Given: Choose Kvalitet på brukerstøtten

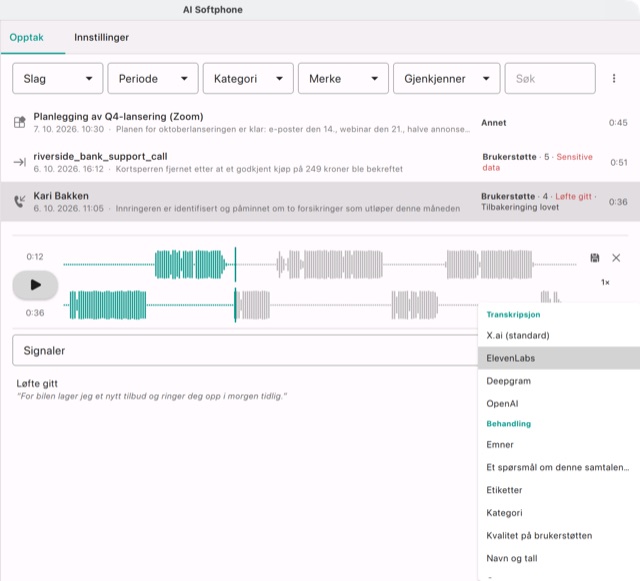Looking at the screenshot, I should 559,536.
